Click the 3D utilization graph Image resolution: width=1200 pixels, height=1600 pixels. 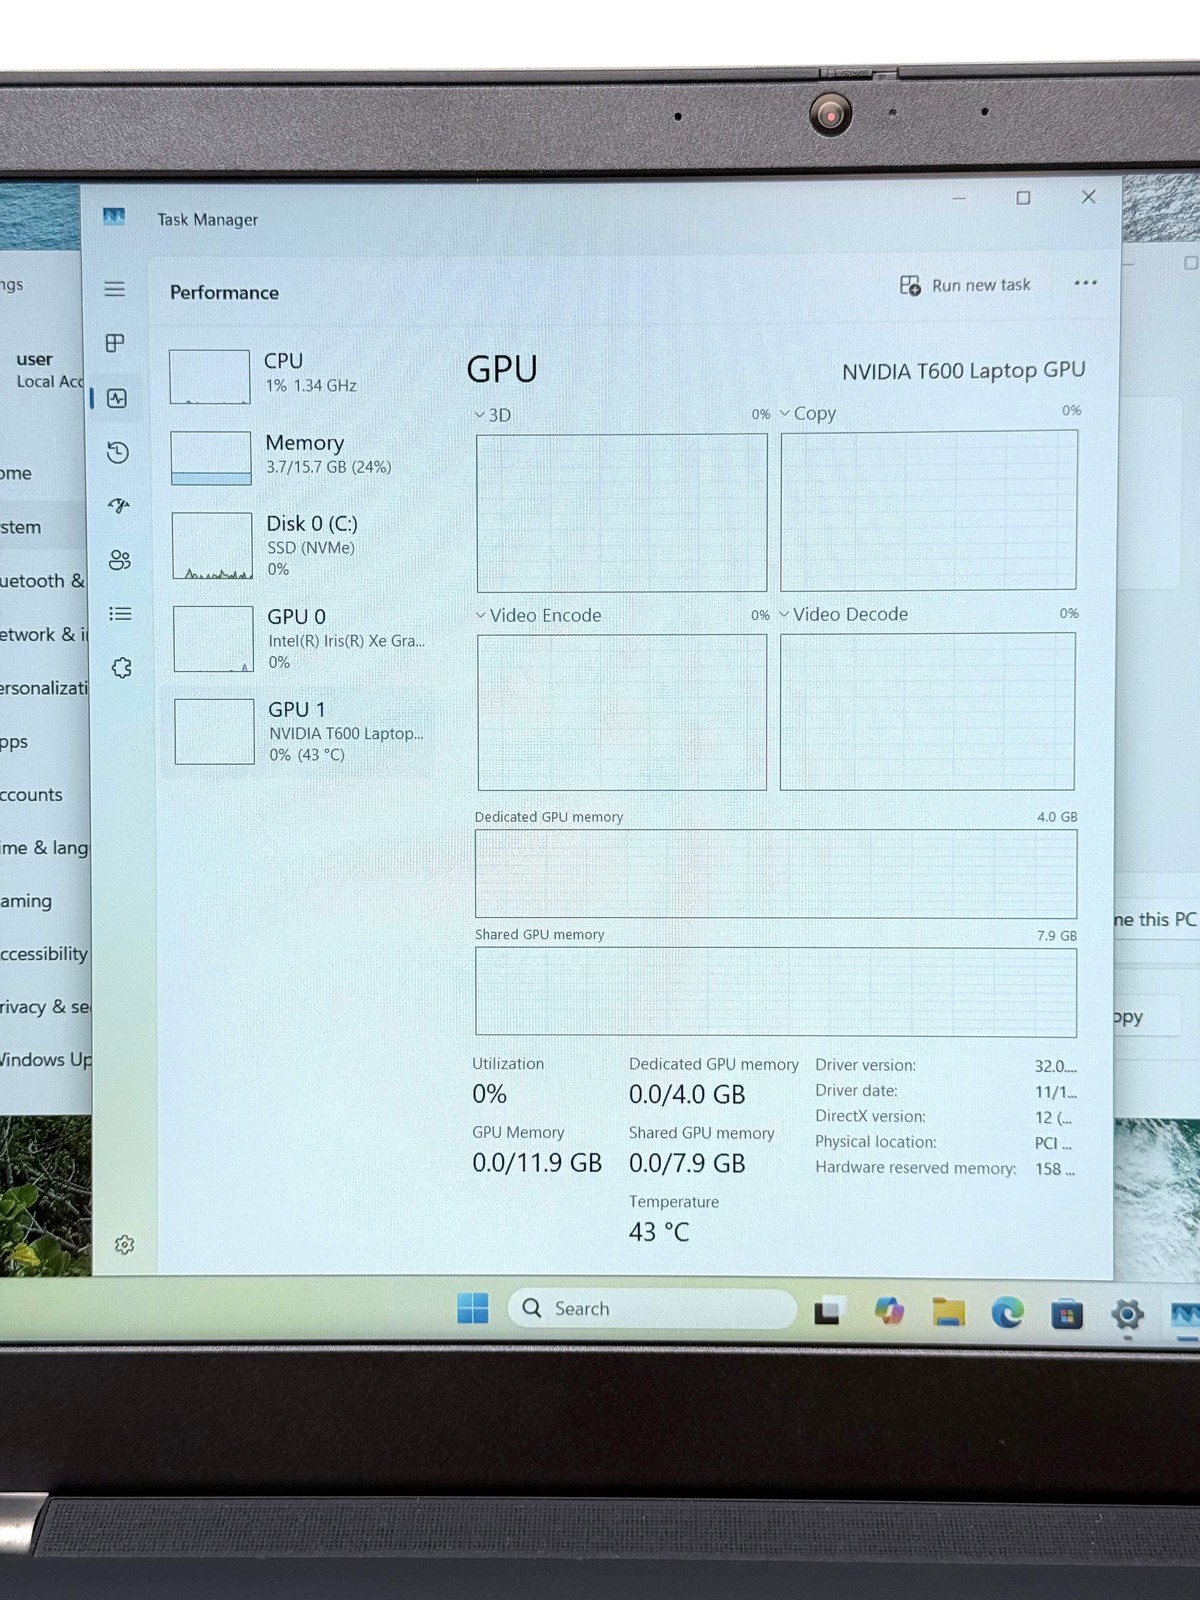point(622,512)
